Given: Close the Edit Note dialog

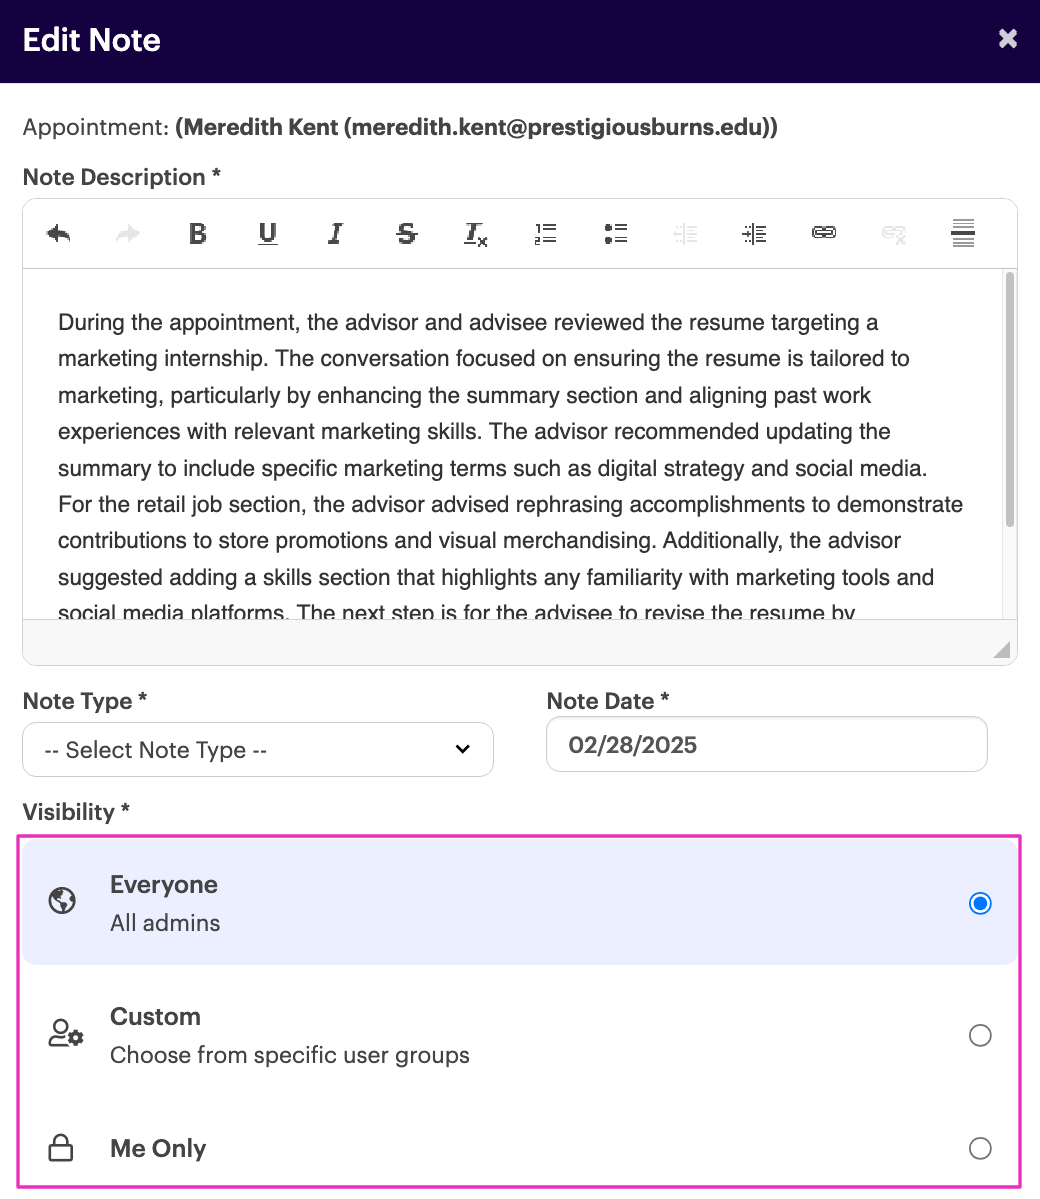Looking at the screenshot, I should coord(1008,39).
